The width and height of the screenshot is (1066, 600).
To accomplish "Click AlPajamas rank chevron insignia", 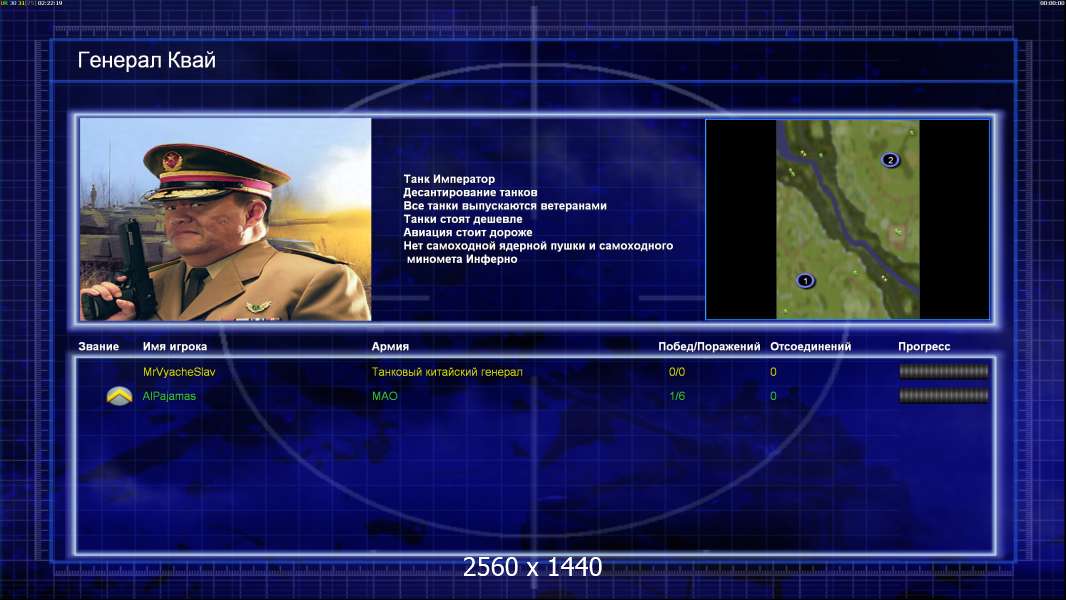I will coord(120,395).
